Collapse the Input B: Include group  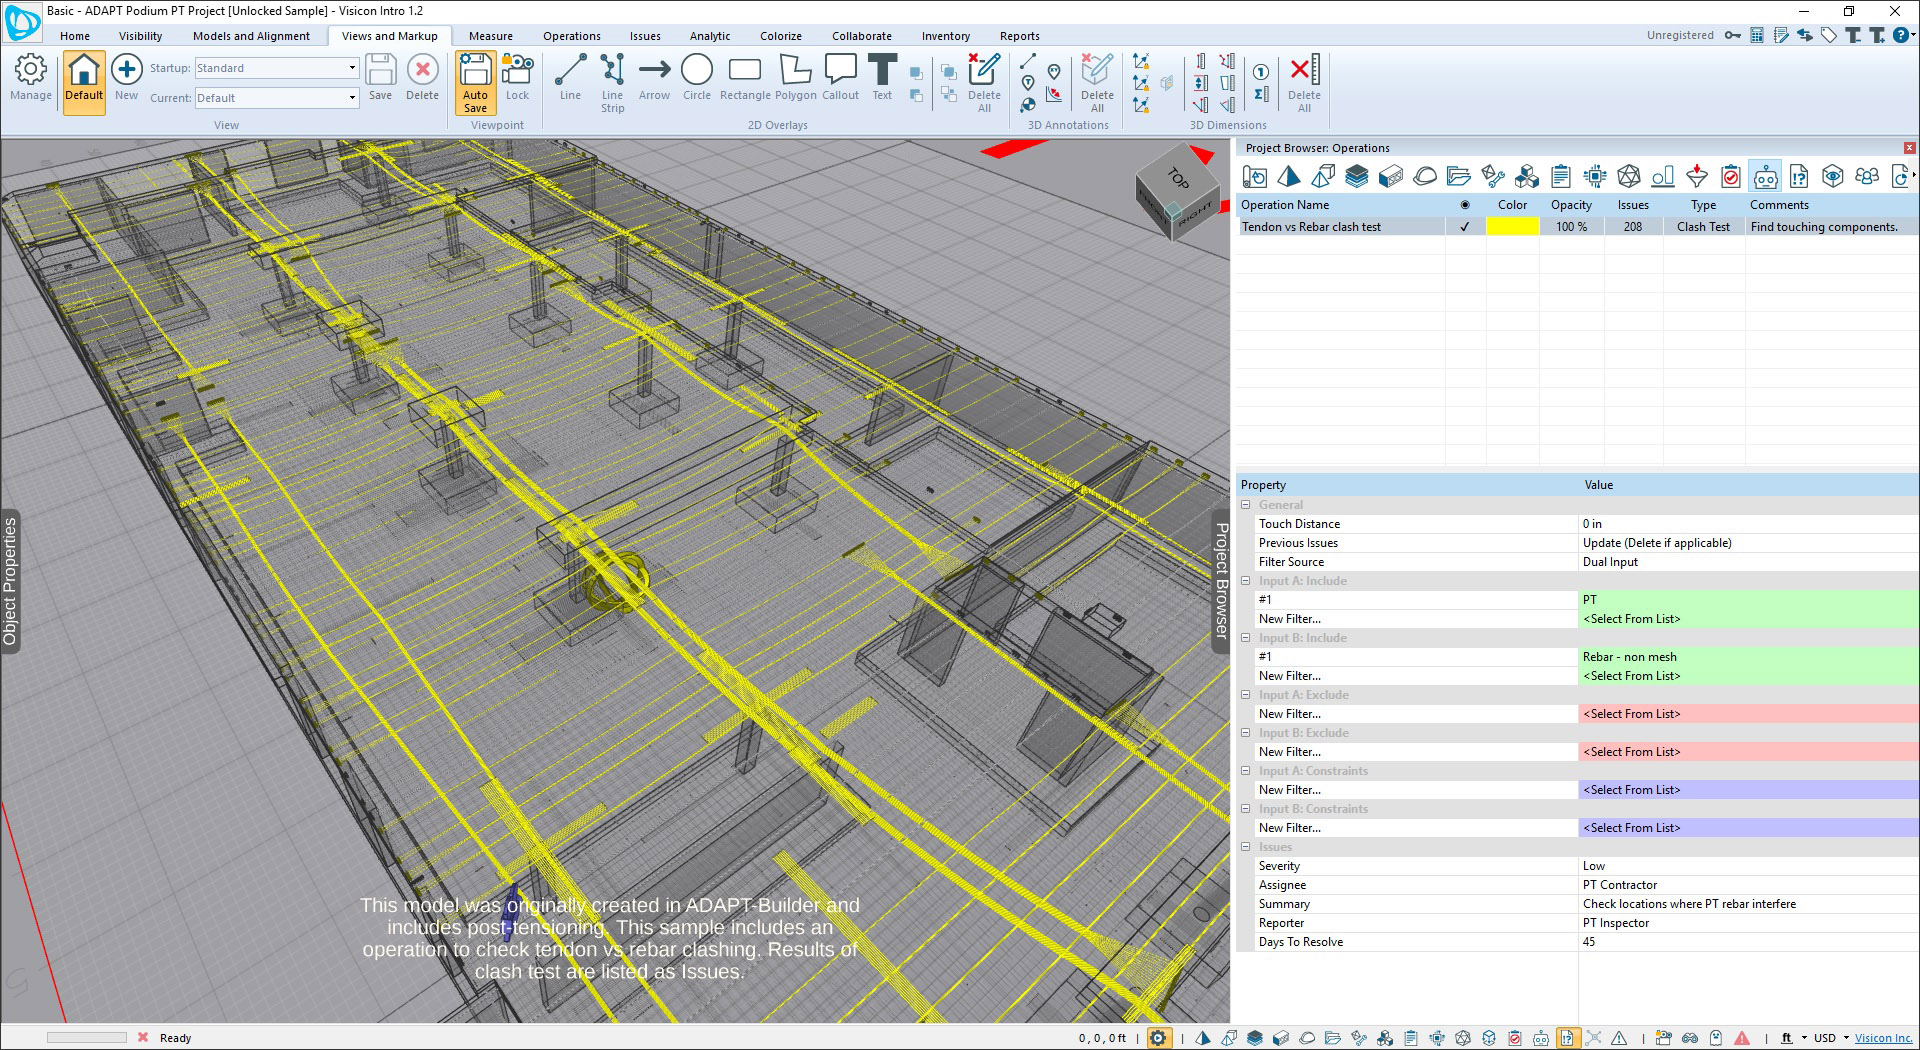[1246, 638]
